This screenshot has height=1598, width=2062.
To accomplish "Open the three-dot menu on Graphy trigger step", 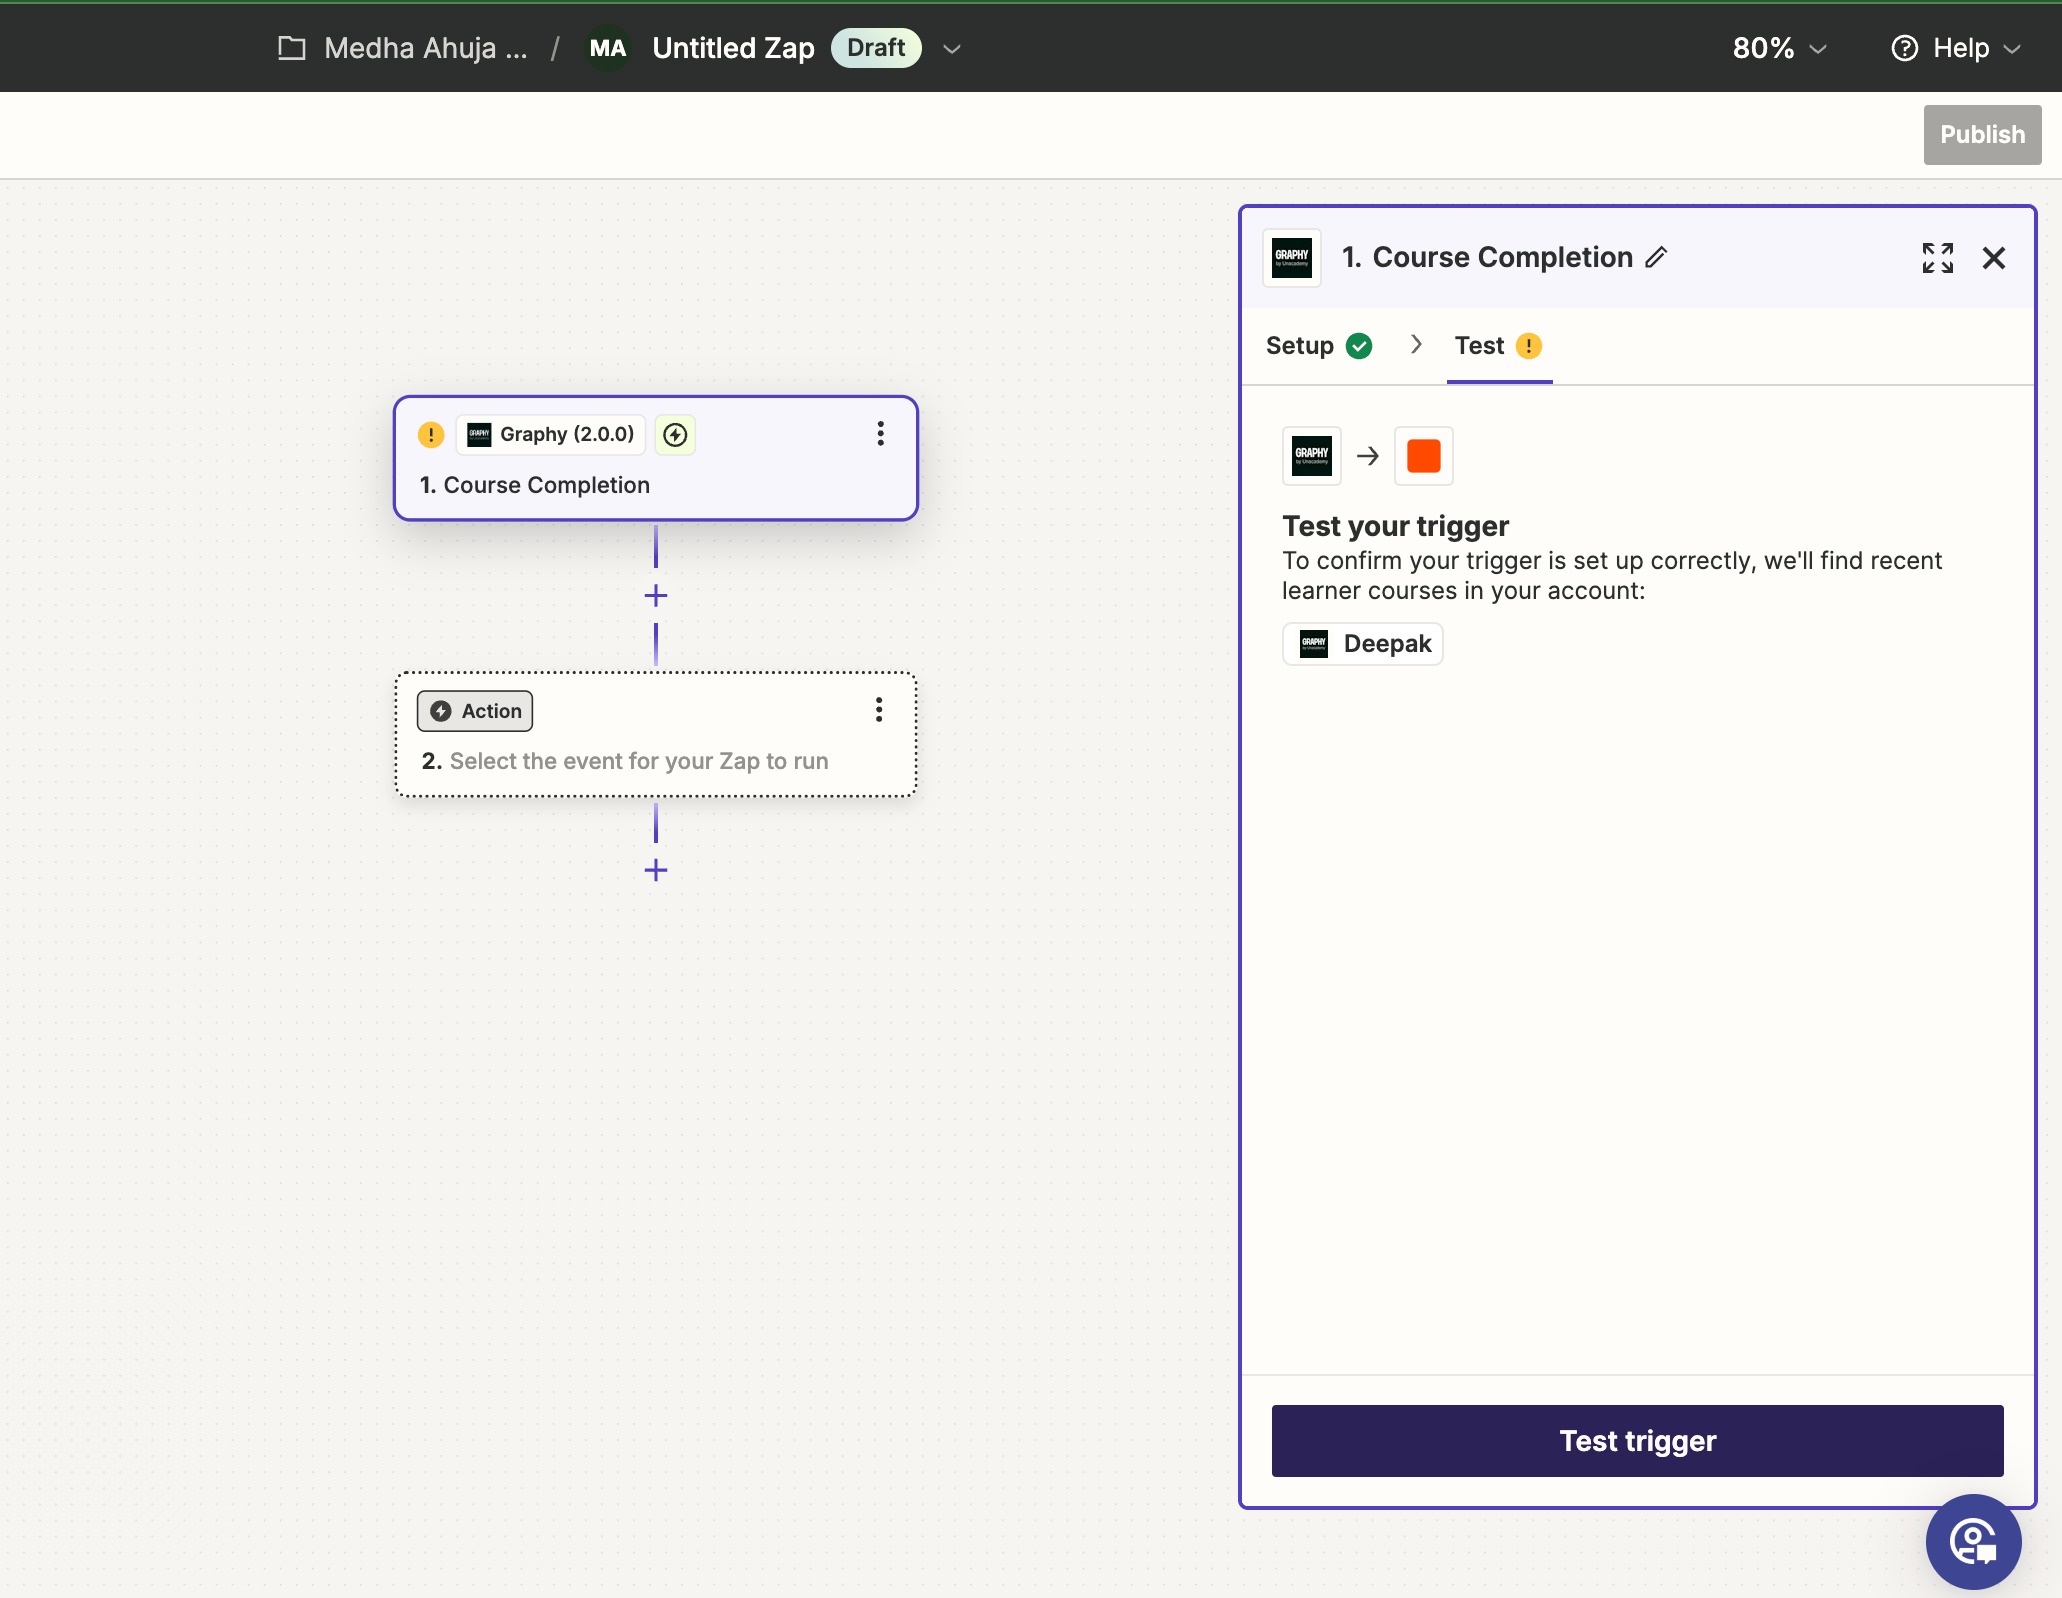I will [x=880, y=433].
